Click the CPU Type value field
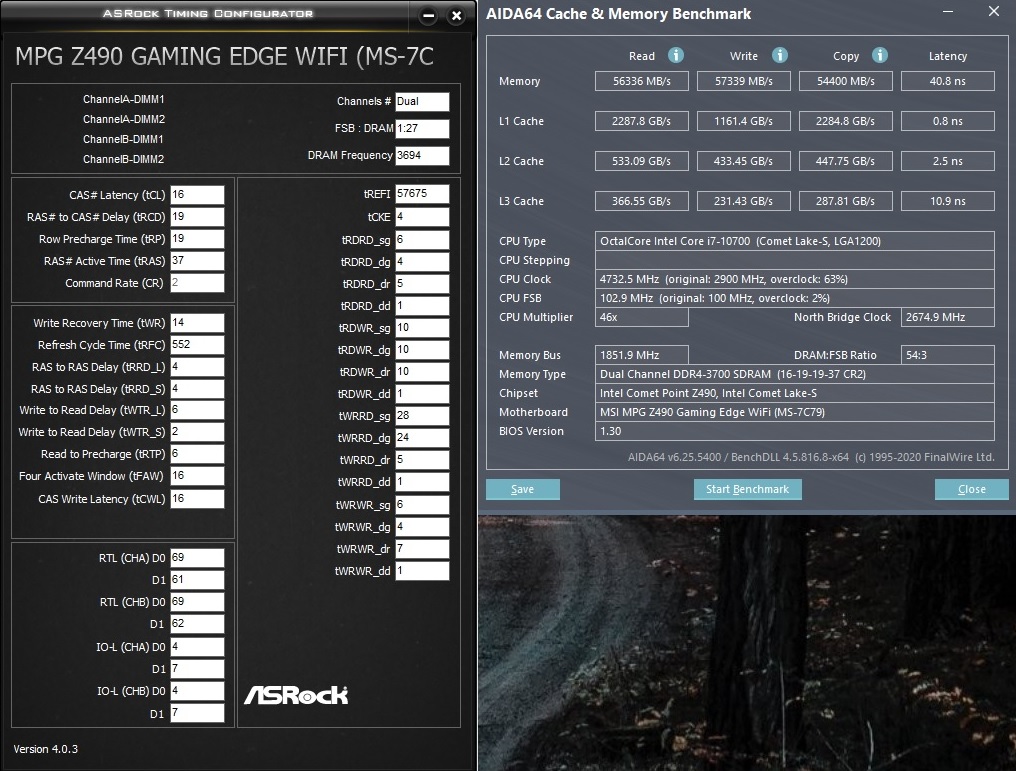This screenshot has width=1016, height=771. pyautogui.click(x=794, y=241)
